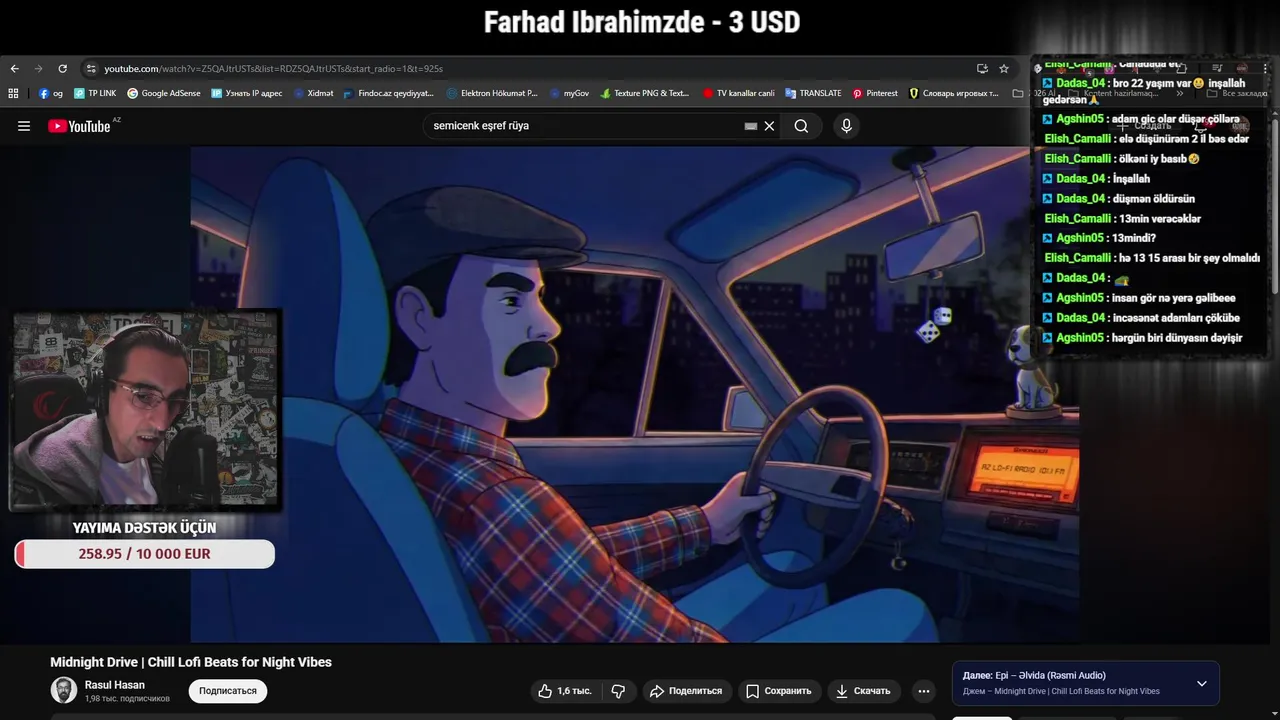1280x720 pixels.
Task: Open the YouTube hamburger guide menu
Action: tap(24, 126)
